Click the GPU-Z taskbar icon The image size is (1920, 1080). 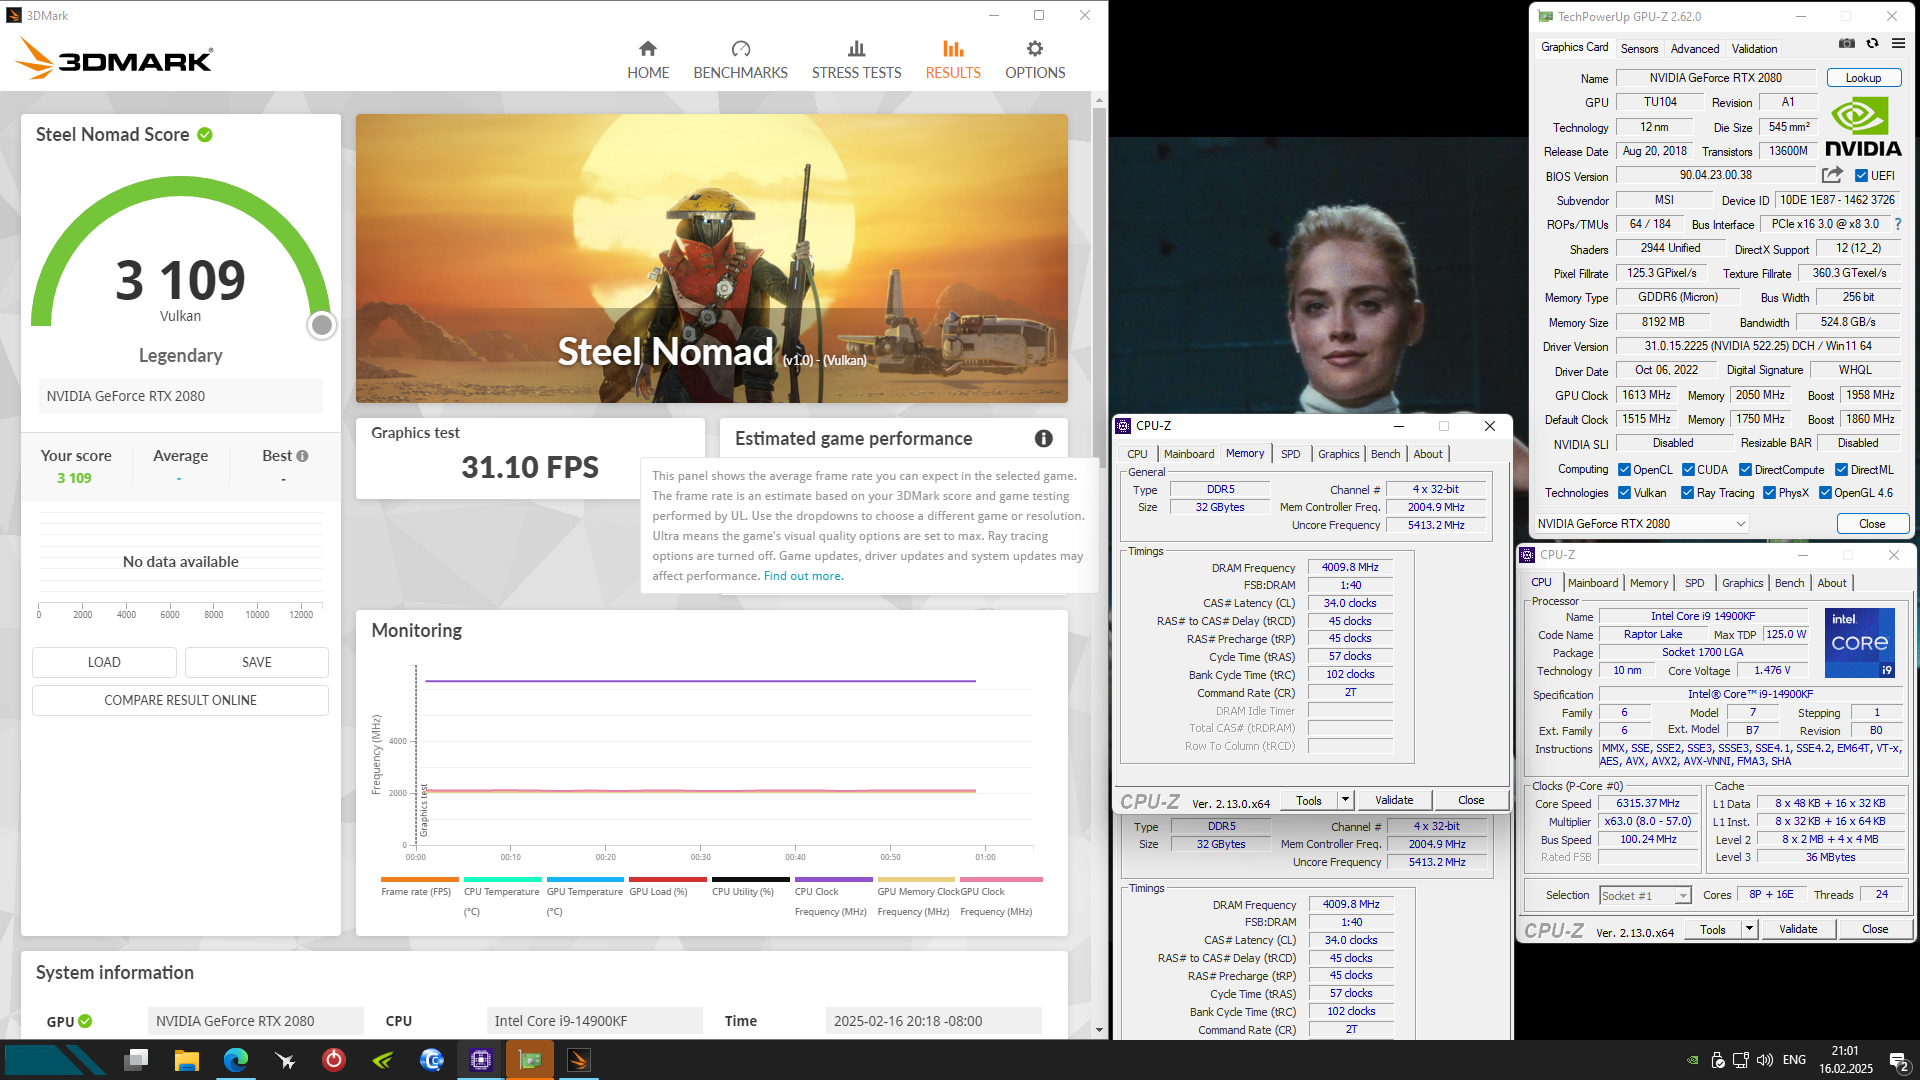[530, 1060]
